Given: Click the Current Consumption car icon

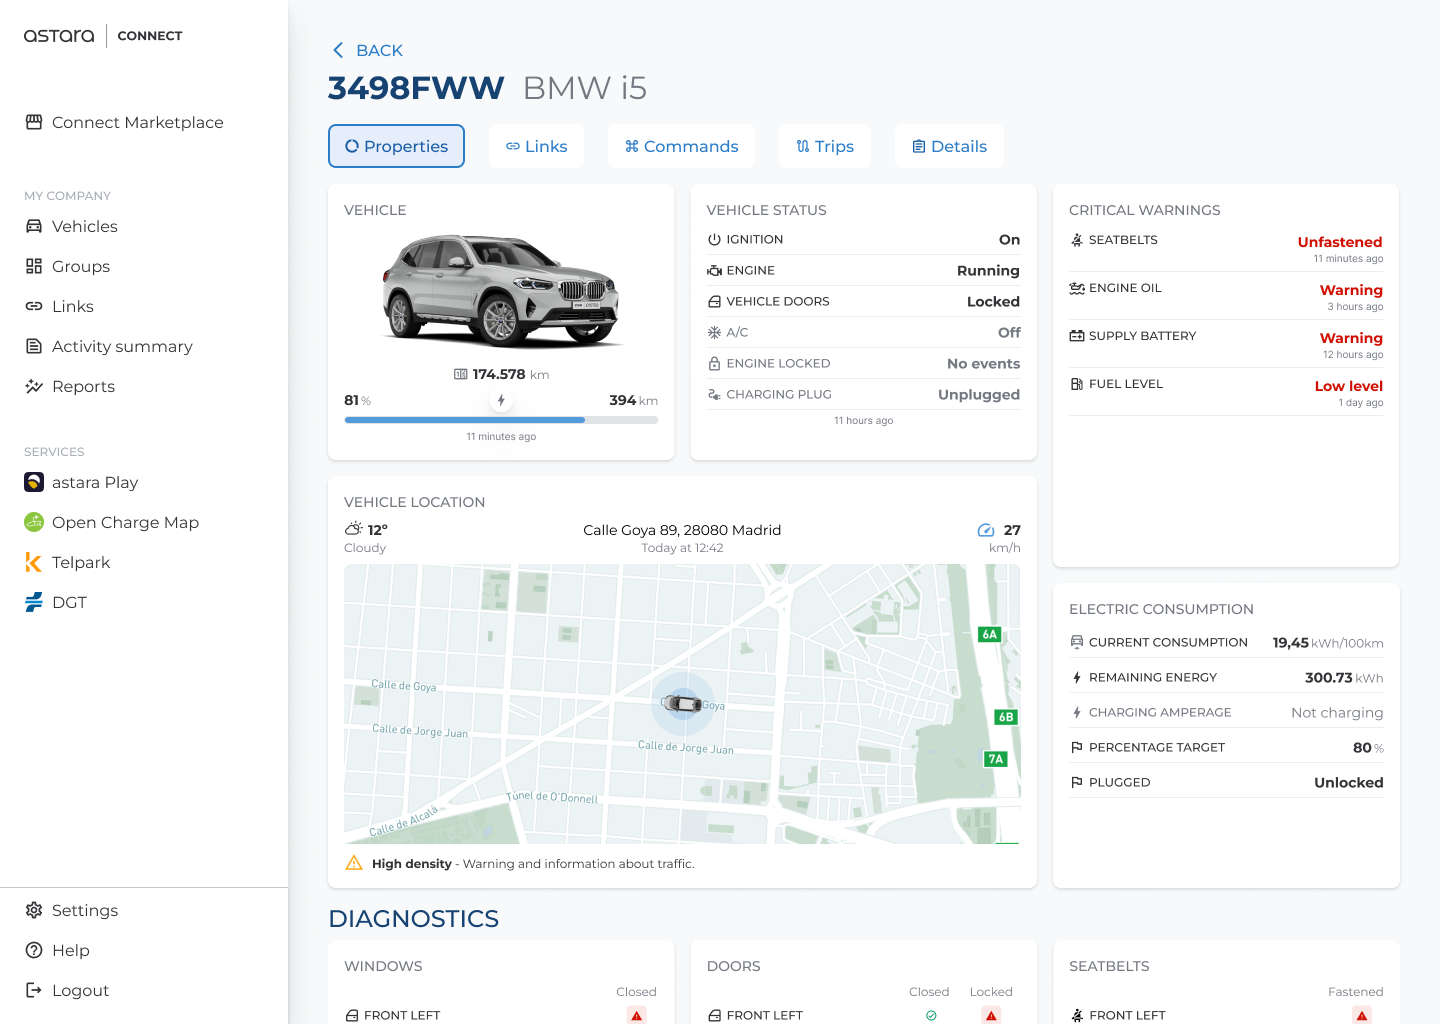Looking at the screenshot, I should (x=1077, y=642).
